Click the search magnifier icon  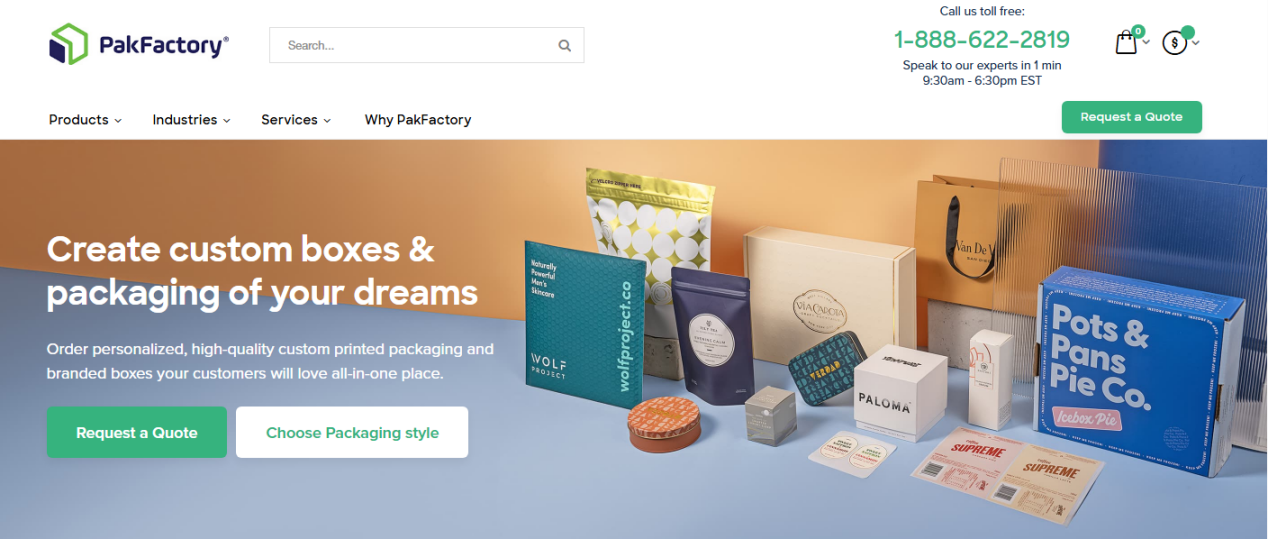pyautogui.click(x=564, y=45)
